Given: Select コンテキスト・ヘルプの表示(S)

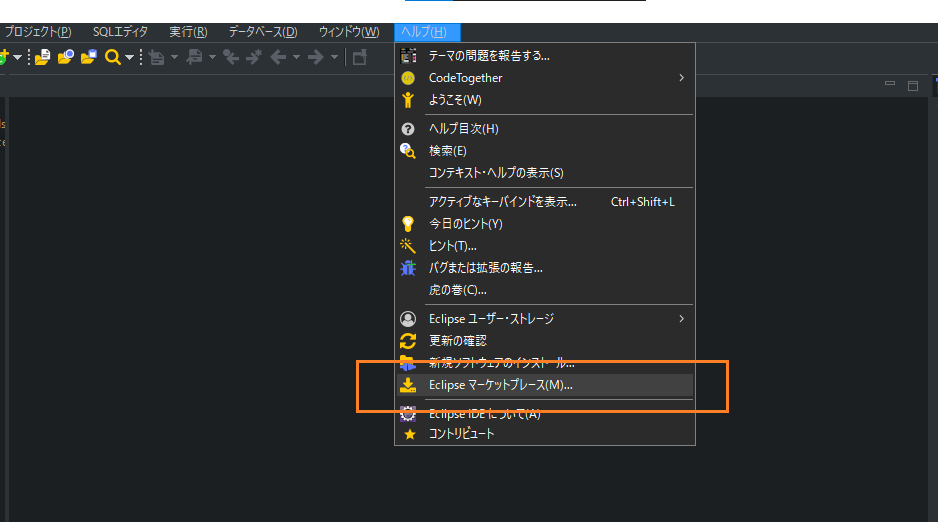Looking at the screenshot, I should [x=544, y=173].
